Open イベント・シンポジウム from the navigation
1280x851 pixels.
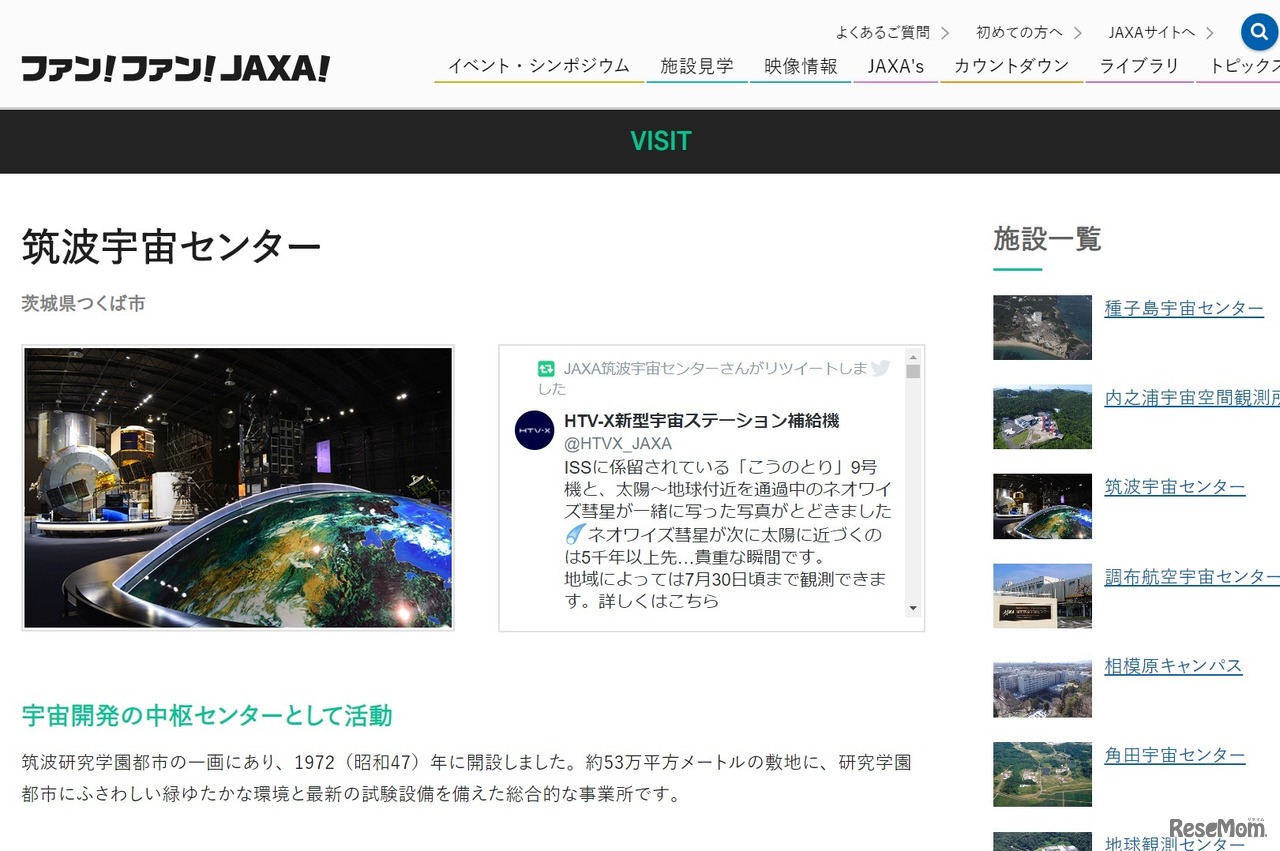click(538, 66)
